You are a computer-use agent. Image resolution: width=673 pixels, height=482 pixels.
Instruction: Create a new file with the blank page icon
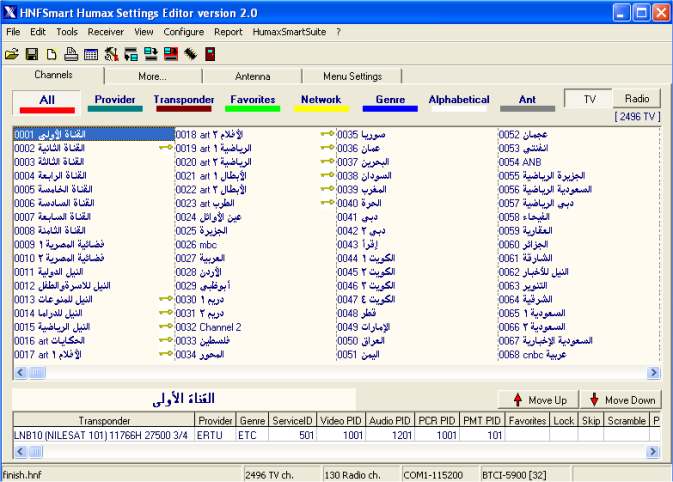[52, 55]
